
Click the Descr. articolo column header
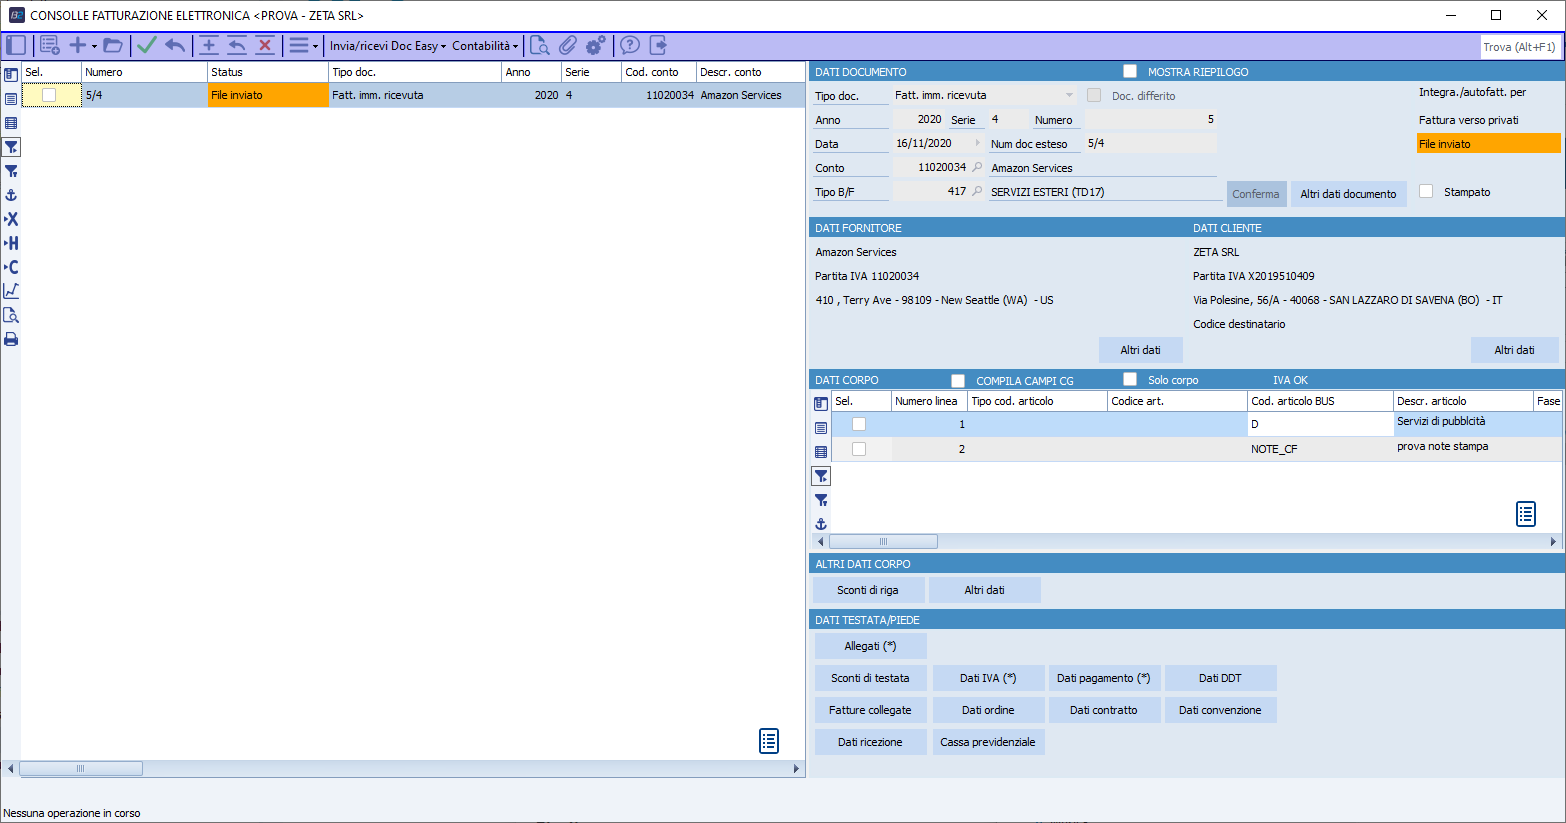coord(1463,401)
